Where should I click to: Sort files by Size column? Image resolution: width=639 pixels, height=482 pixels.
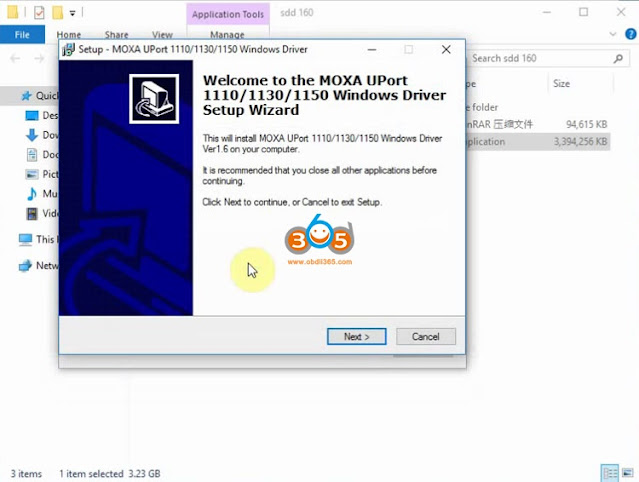tap(561, 84)
